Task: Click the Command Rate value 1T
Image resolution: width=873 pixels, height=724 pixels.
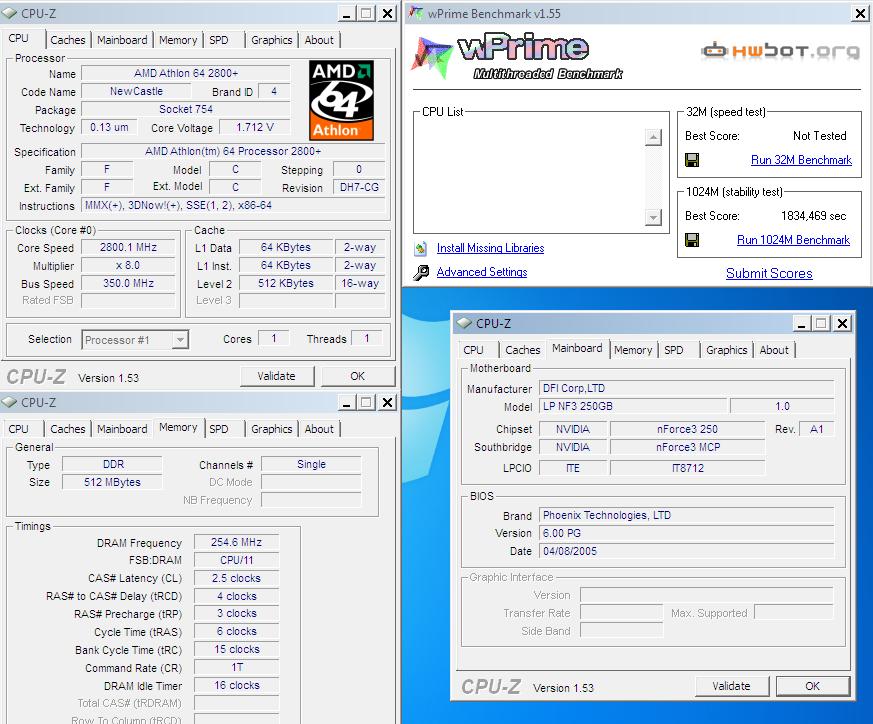Action: tap(236, 668)
